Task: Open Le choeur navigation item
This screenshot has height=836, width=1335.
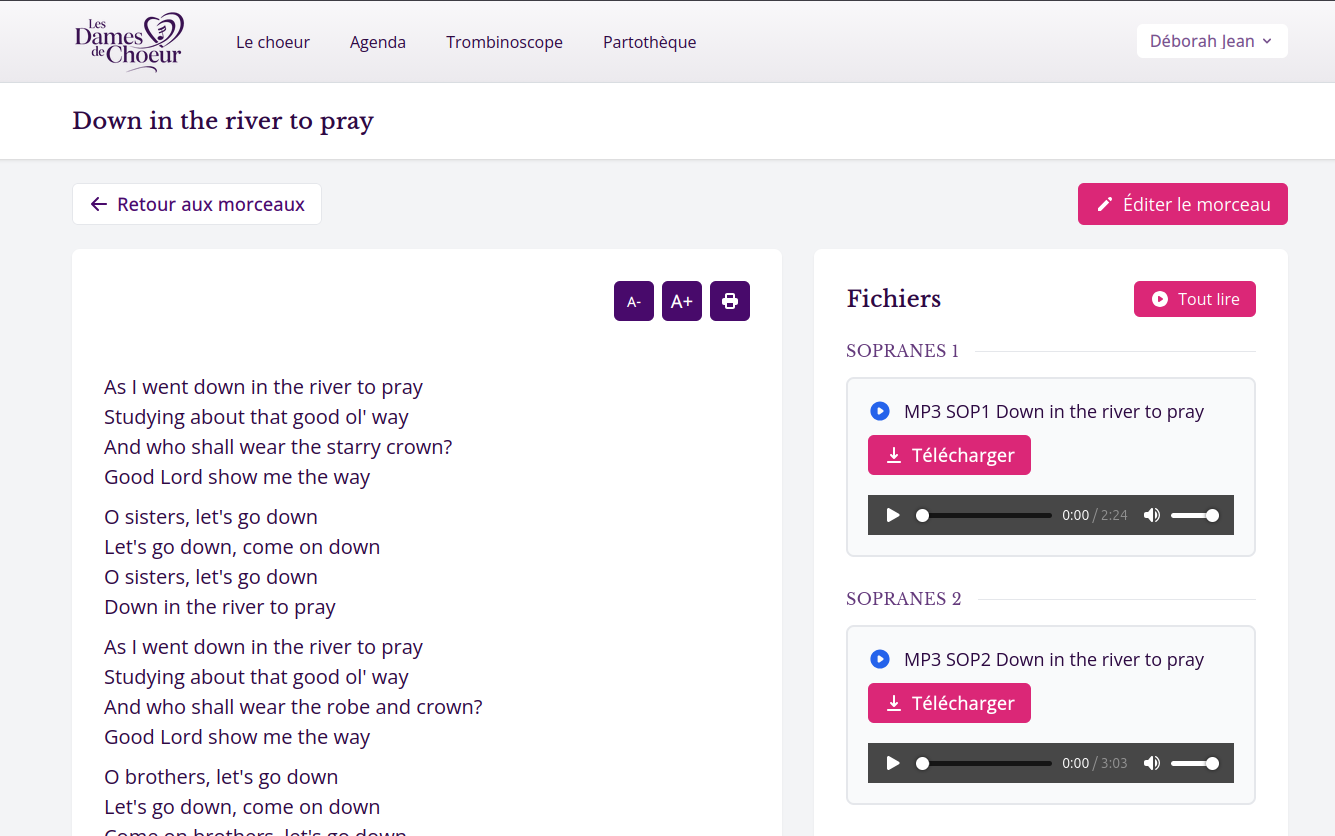Action: pyautogui.click(x=273, y=42)
